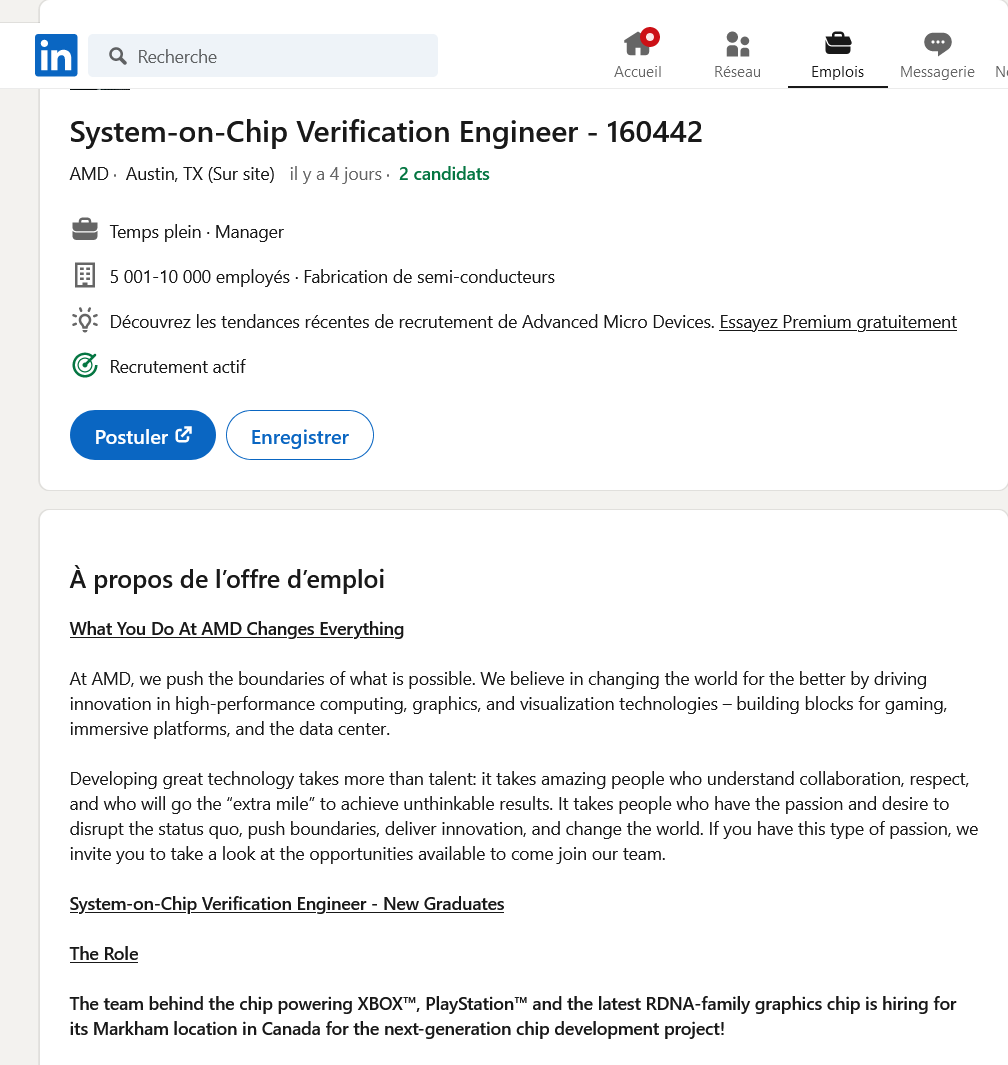Click the underlined New Graduates heading
1008x1065 pixels.
[x=287, y=904]
